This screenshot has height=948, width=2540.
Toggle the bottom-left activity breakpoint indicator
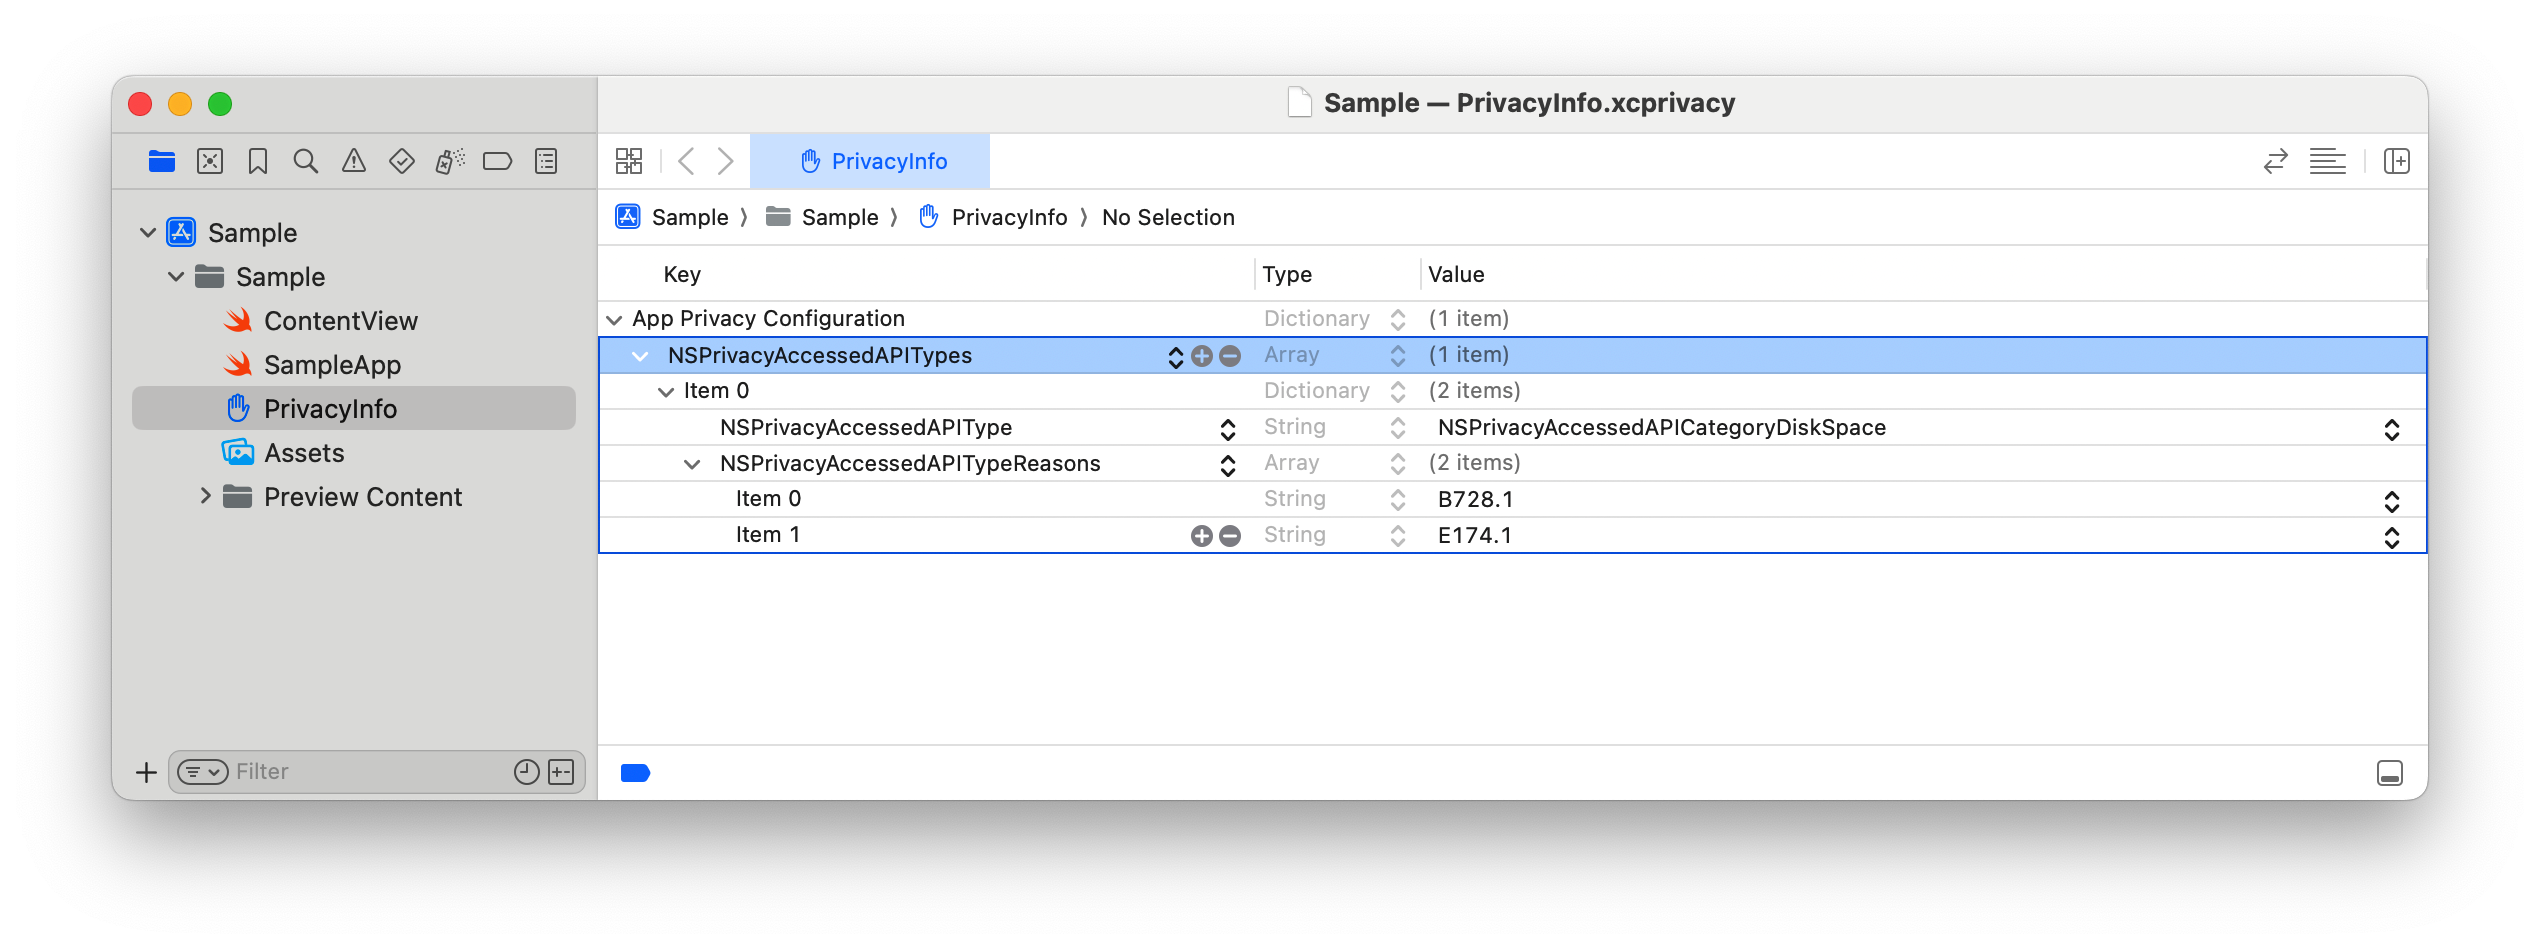click(x=636, y=773)
